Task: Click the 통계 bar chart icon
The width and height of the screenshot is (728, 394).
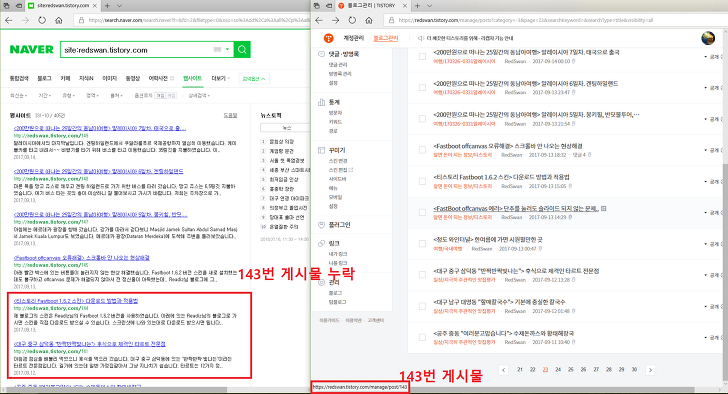Action: point(321,102)
